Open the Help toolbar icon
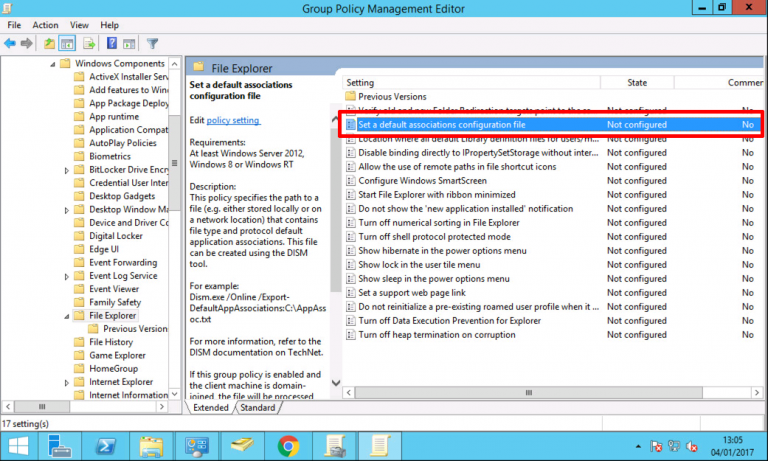The image size is (768, 461). pyautogui.click(x=112, y=44)
